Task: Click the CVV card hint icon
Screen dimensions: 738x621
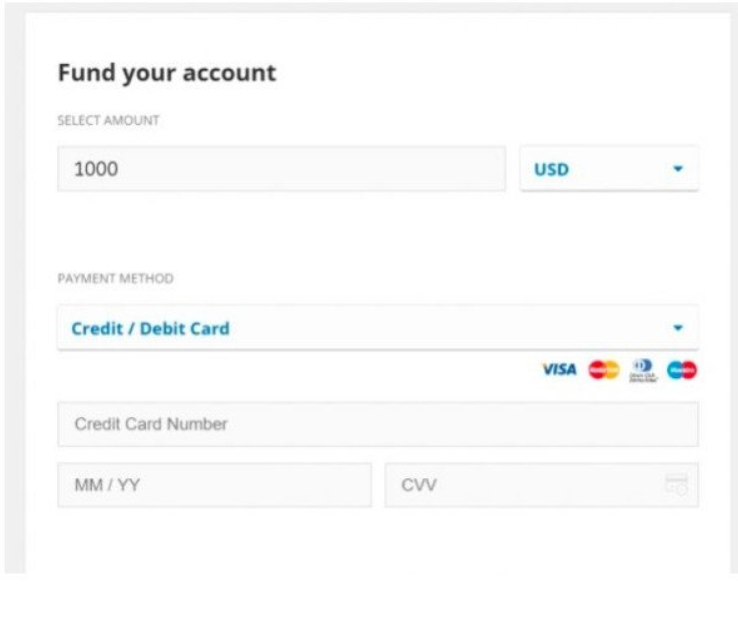Action: coord(676,485)
